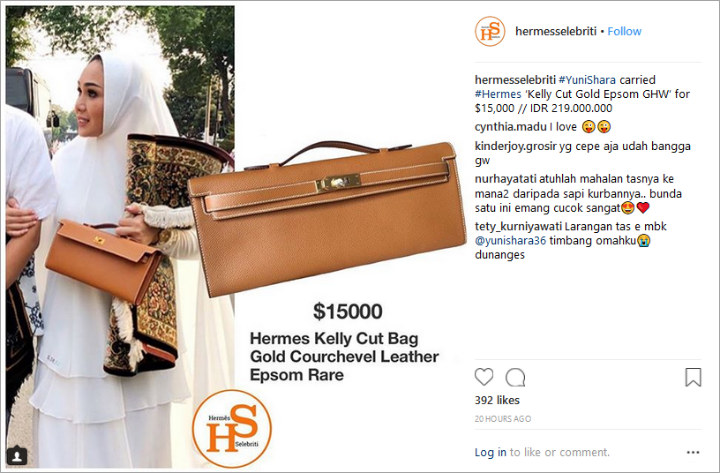Click the 20 hours ago timestamp

(503, 419)
